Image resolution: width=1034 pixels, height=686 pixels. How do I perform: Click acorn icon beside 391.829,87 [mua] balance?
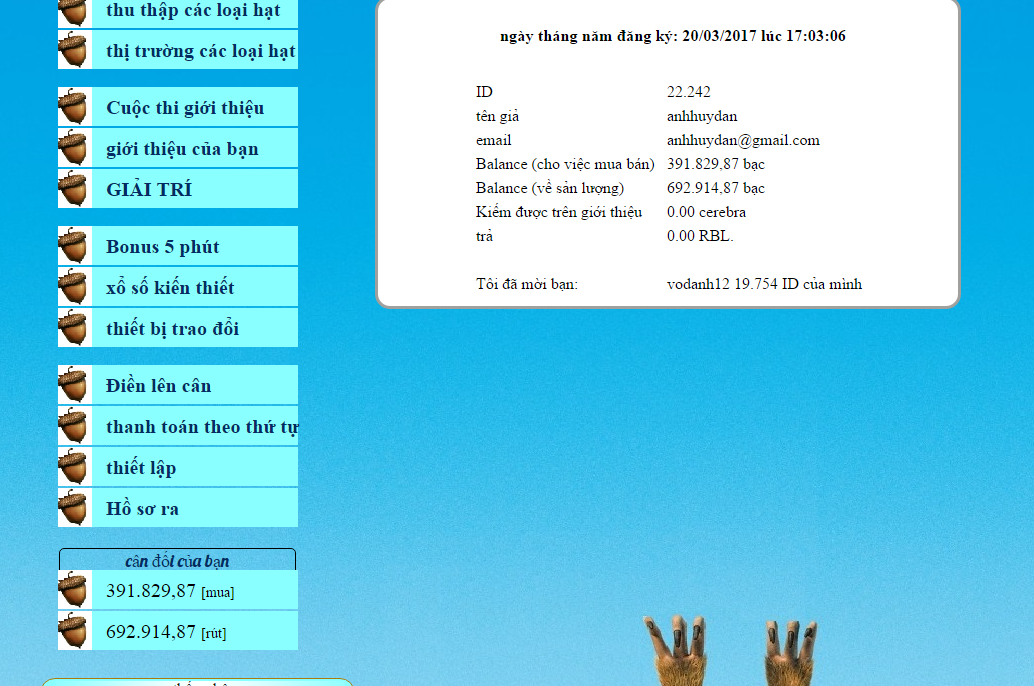coord(73,590)
